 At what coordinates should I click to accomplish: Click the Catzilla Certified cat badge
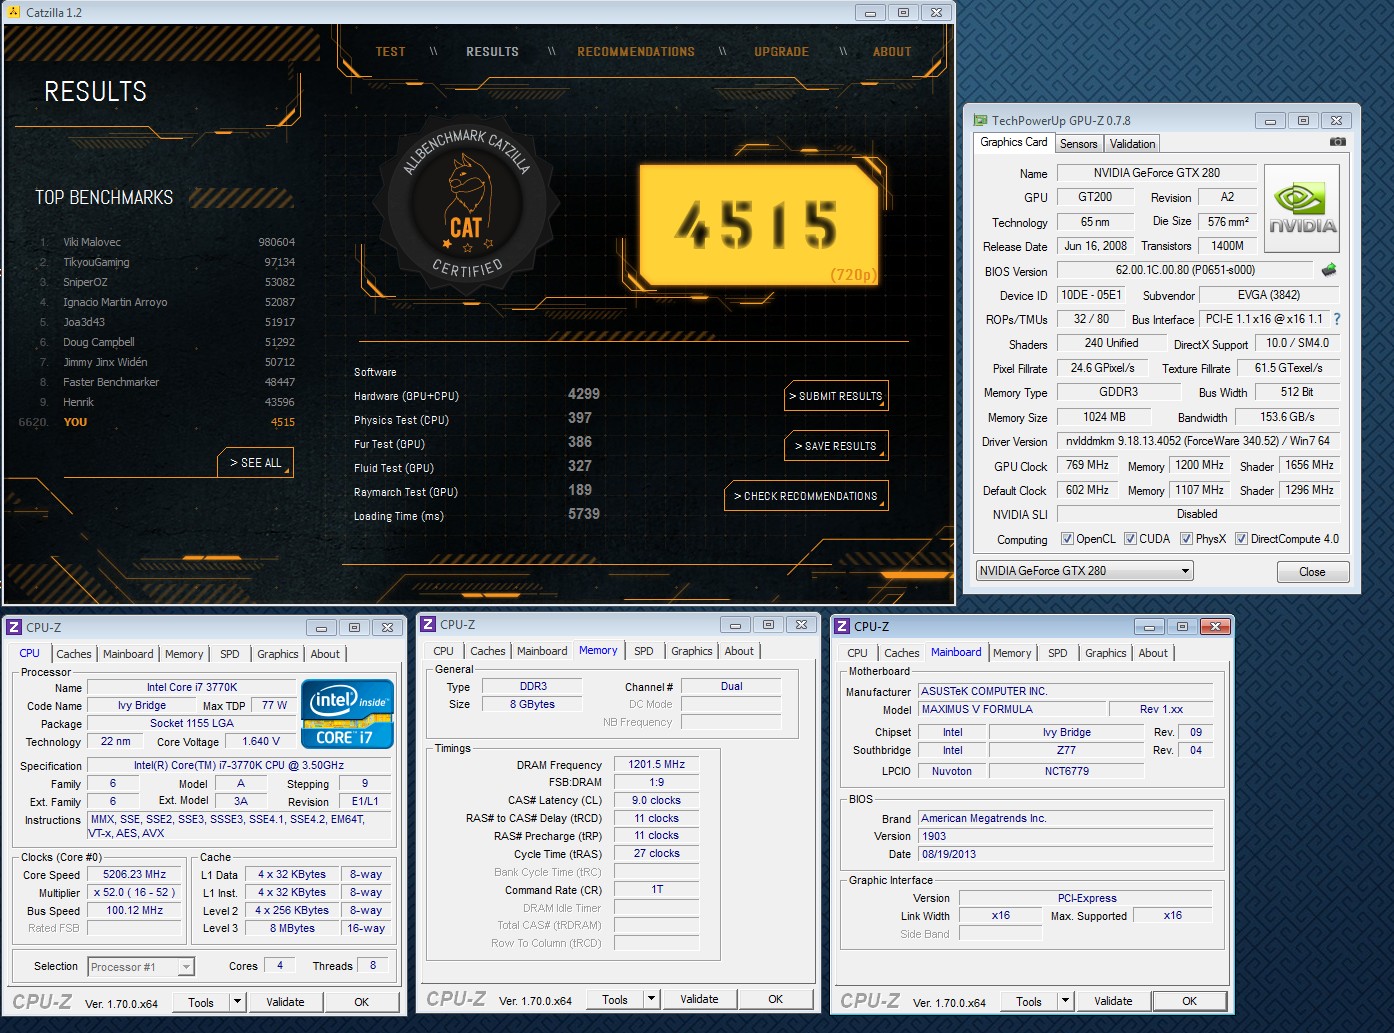(465, 204)
